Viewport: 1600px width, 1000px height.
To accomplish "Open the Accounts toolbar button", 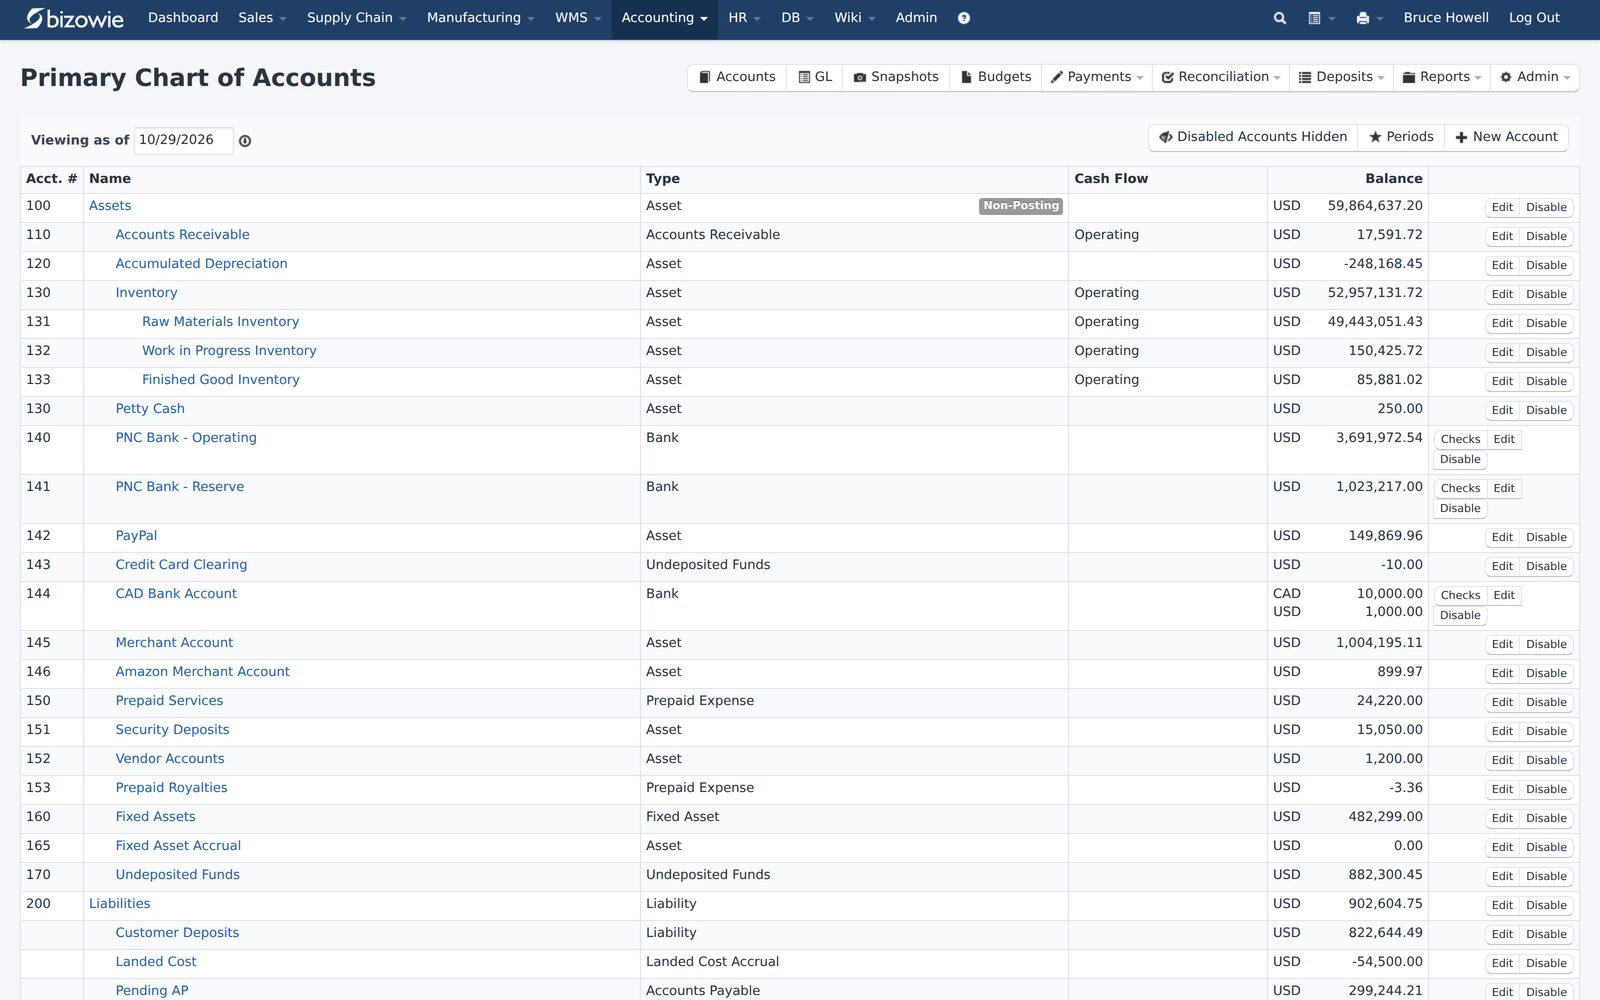I will (x=737, y=77).
